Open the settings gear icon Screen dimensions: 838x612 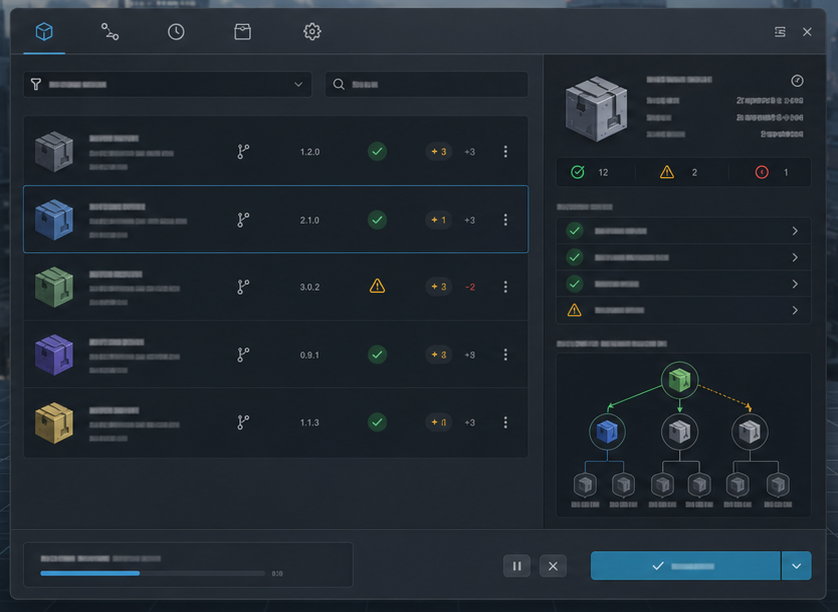pyautogui.click(x=311, y=31)
